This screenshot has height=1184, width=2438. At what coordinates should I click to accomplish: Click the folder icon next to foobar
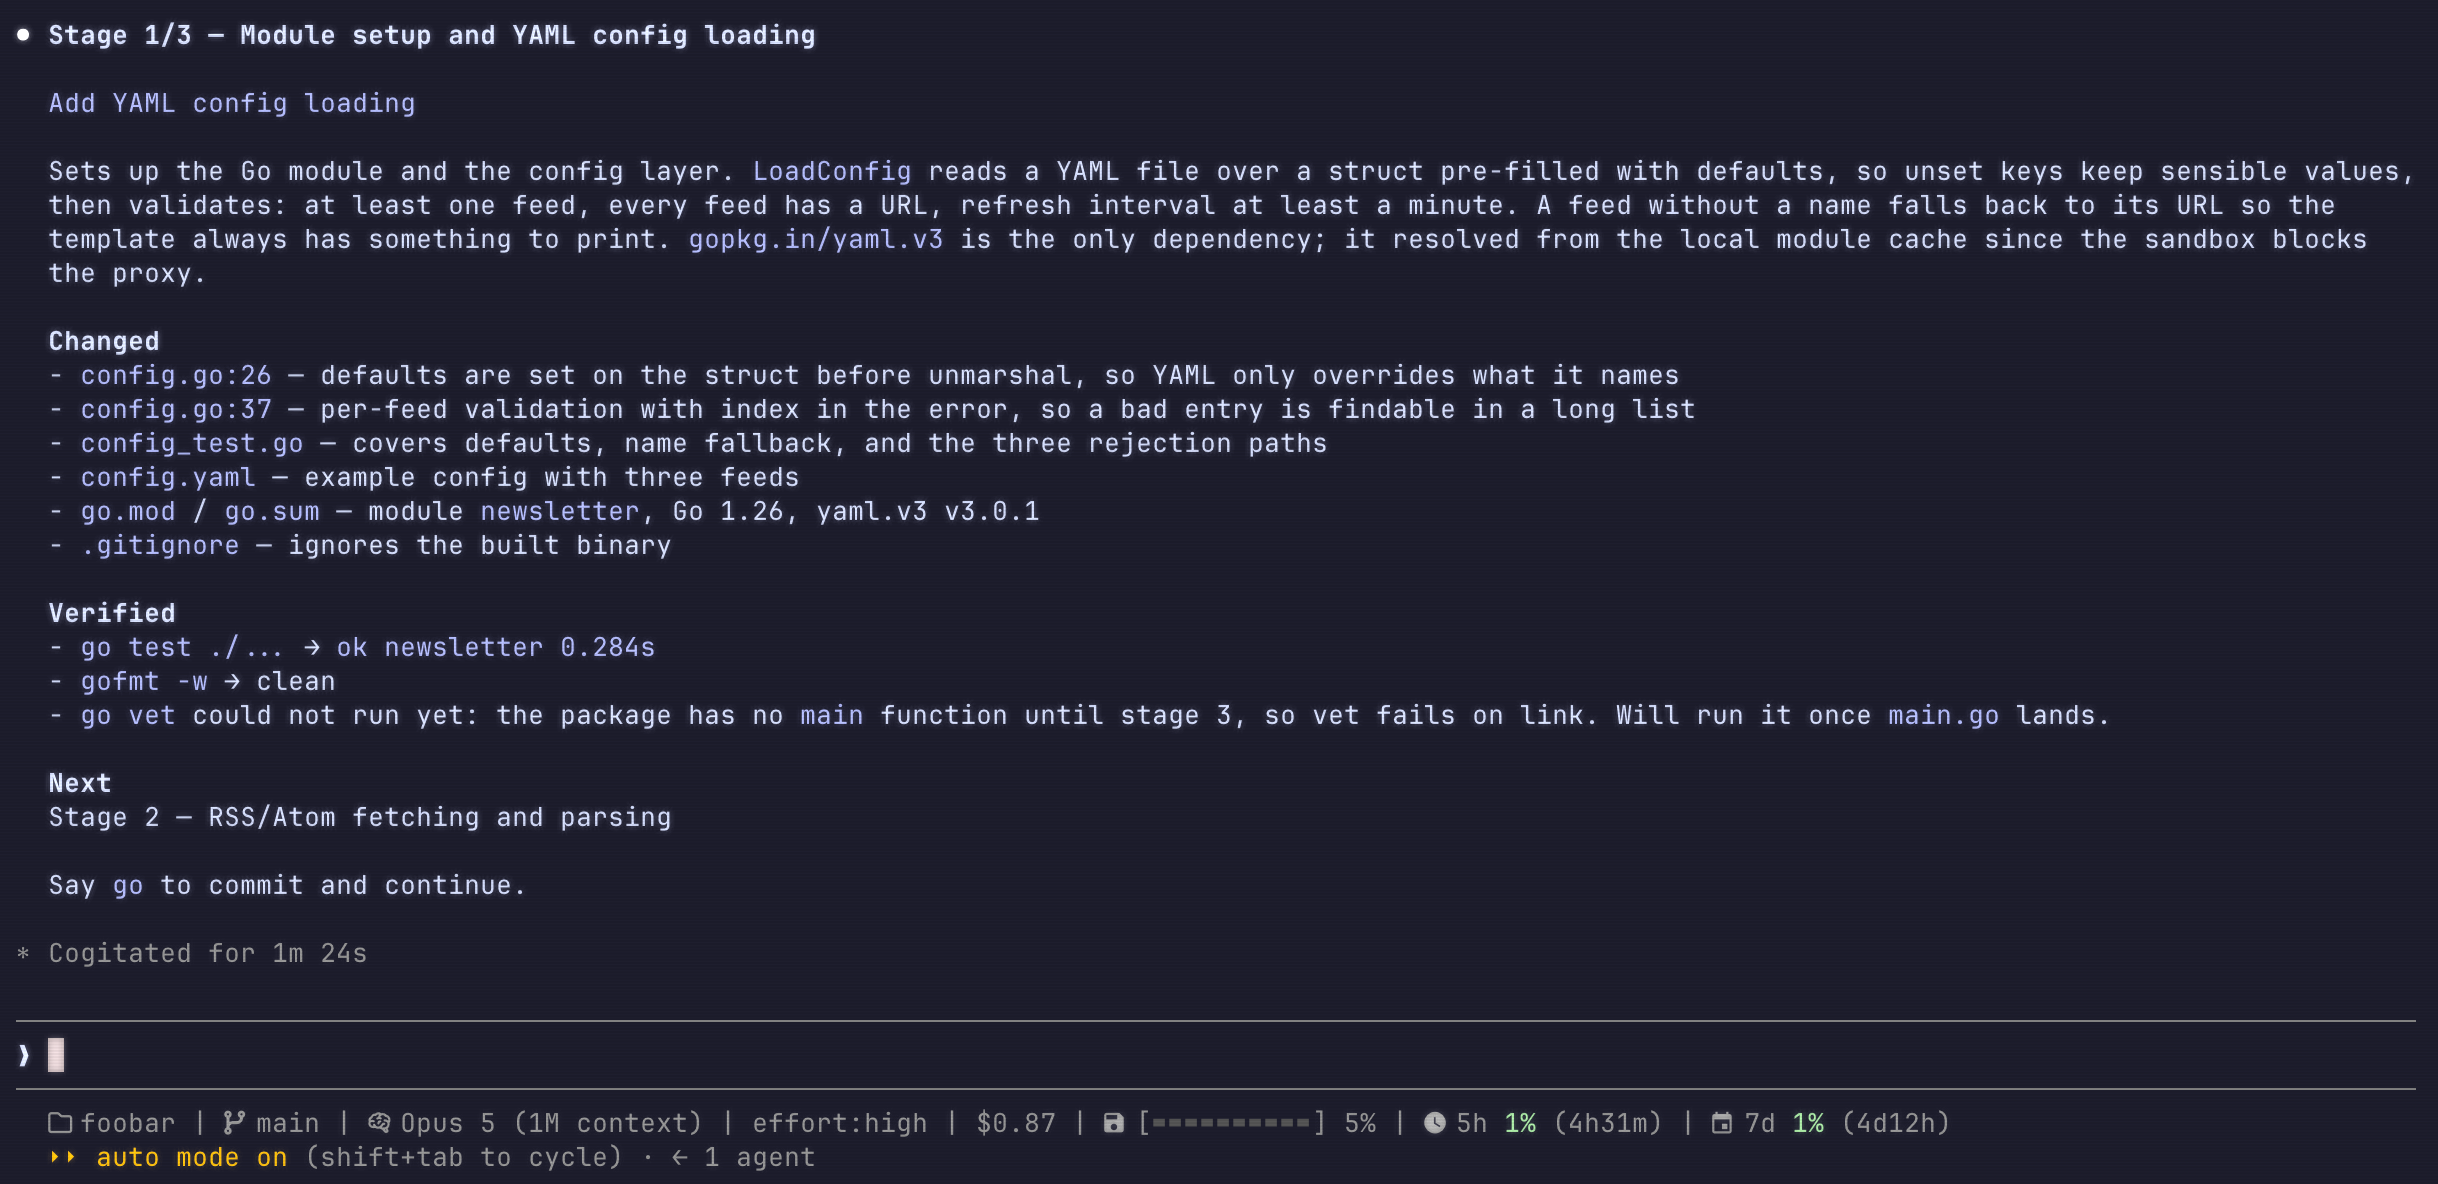(60, 1123)
